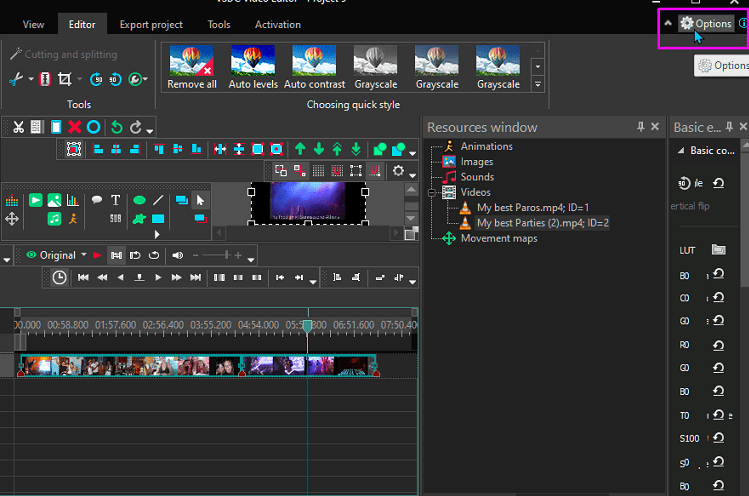Click the green move up arrow
Screen dimensions: 749x496
click(300, 149)
